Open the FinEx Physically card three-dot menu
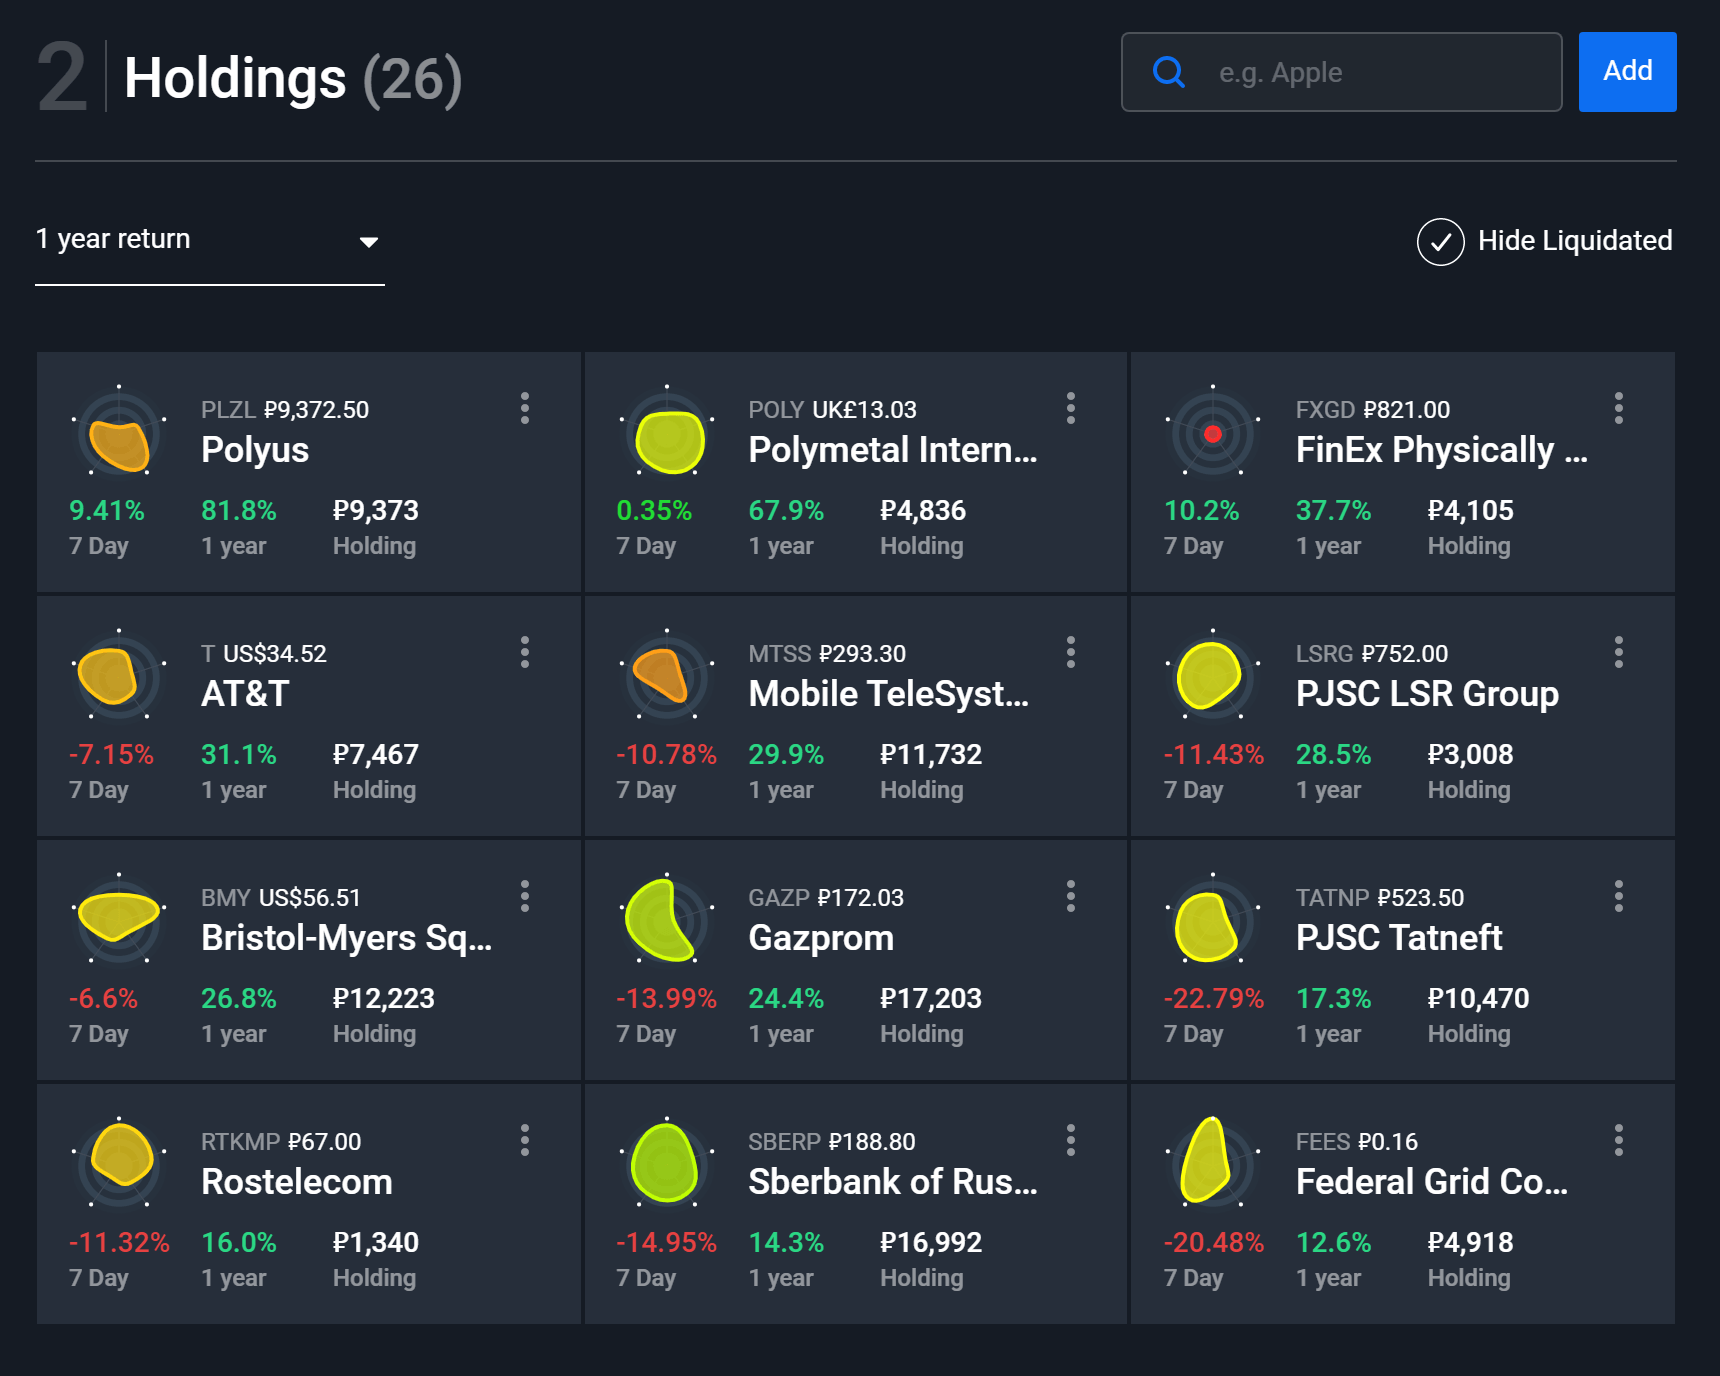The height and width of the screenshot is (1376, 1720). pos(1619,408)
